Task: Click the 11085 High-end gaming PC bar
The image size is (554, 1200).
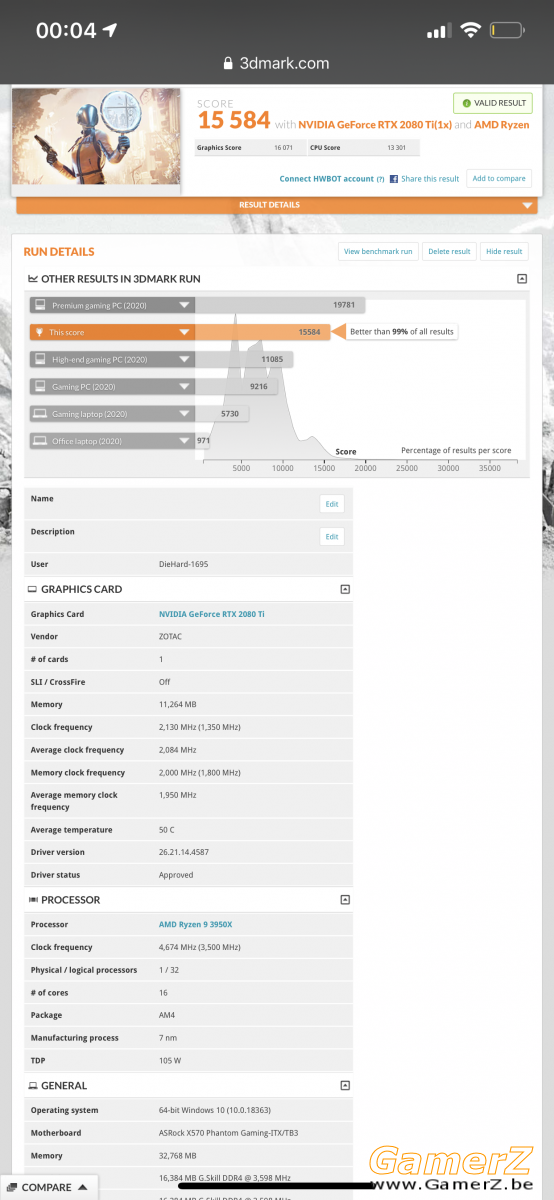Action: (x=243, y=359)
